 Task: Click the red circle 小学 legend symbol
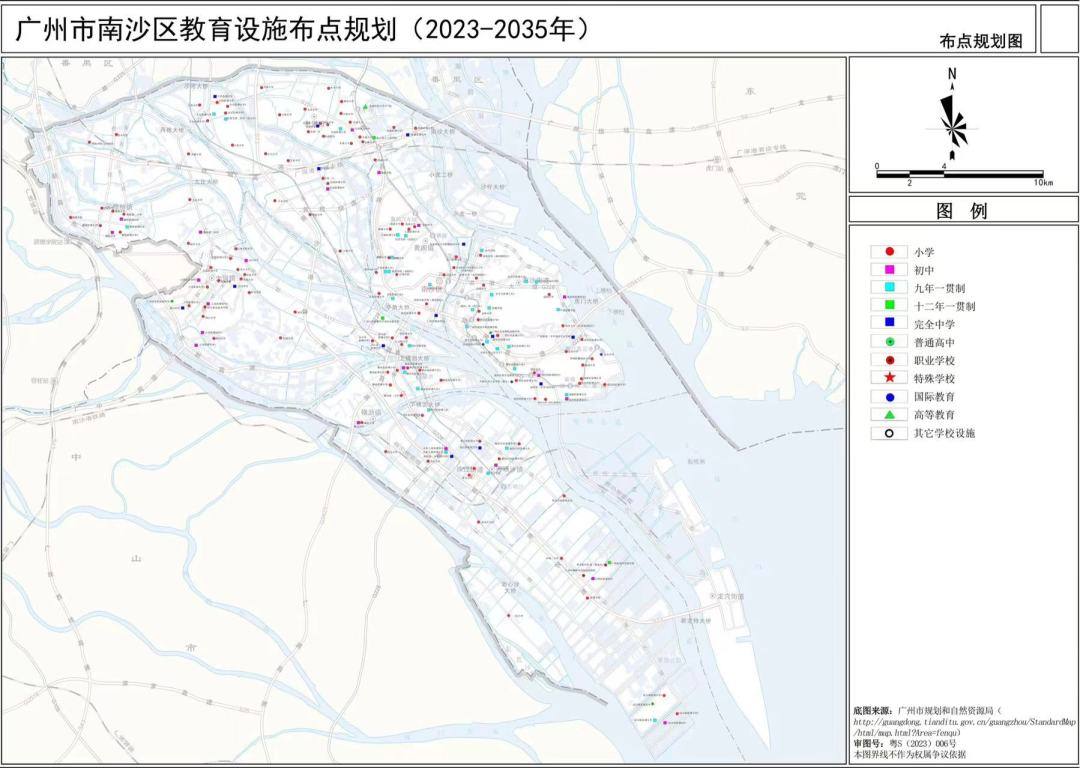[889, 252]
